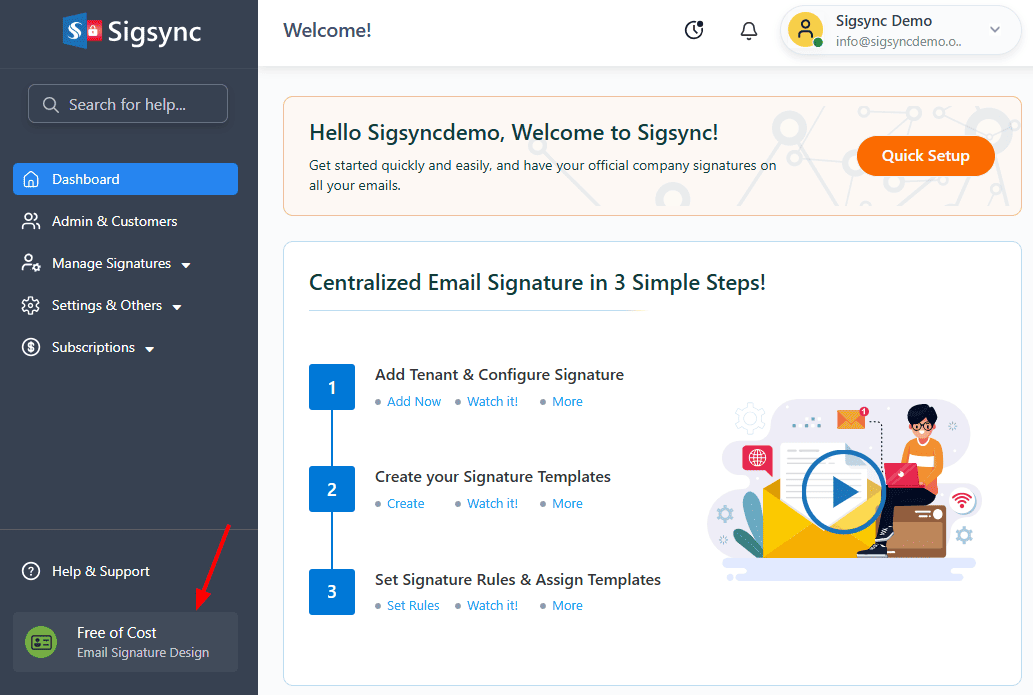Click the step 1 number box
This screenshot has height=695, width=1033.
[x=332, y=387]
